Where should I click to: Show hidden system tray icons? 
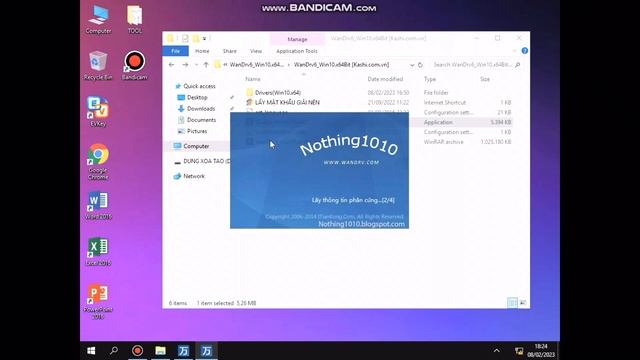tap(496, 351)
